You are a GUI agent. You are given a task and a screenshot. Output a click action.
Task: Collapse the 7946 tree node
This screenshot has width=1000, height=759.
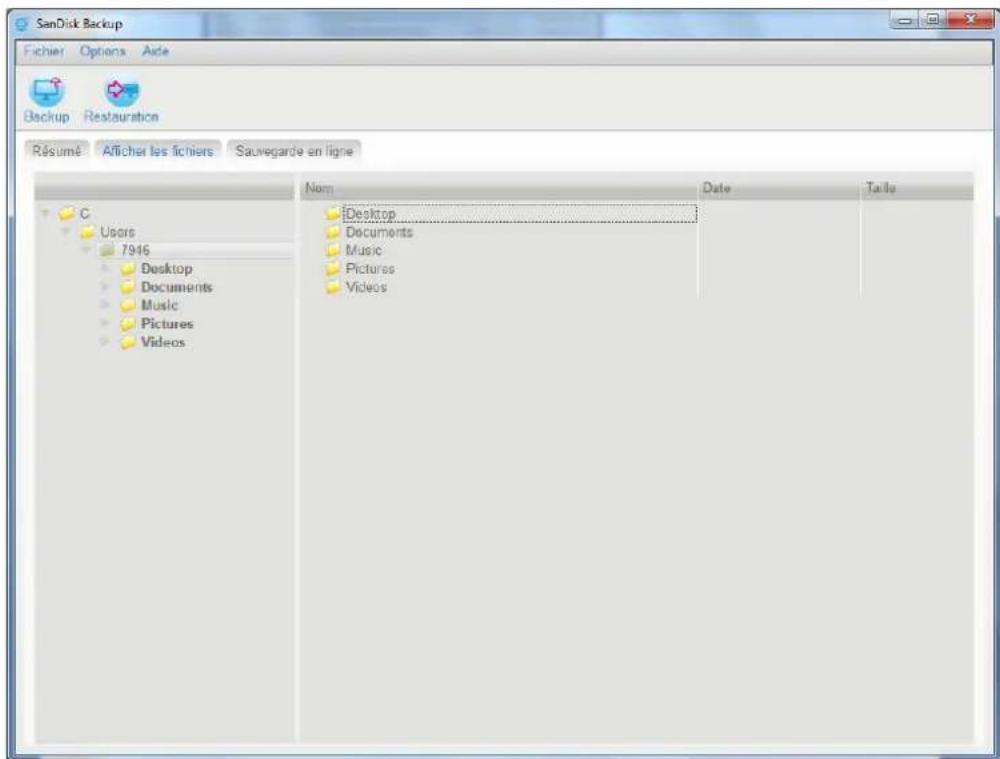click(x=85, y=250)
